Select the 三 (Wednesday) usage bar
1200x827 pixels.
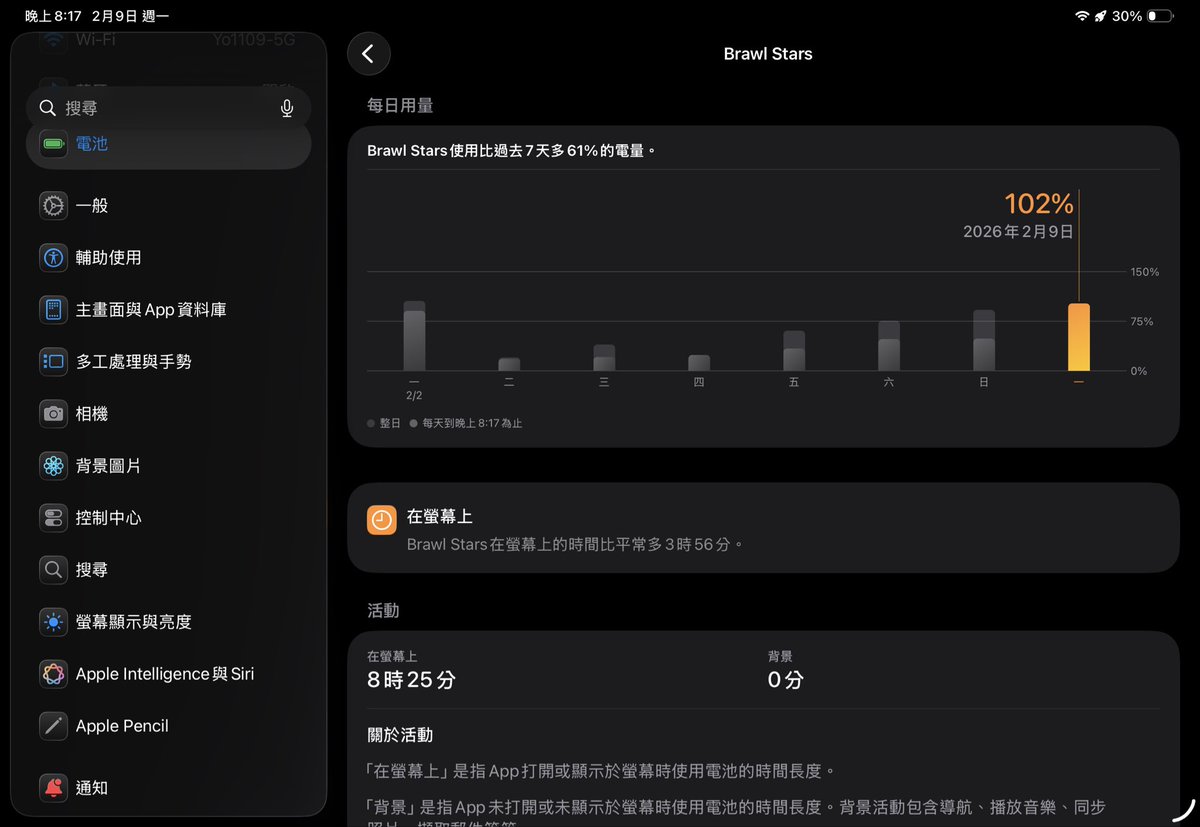pyautogui.click(x=604, y=358)
